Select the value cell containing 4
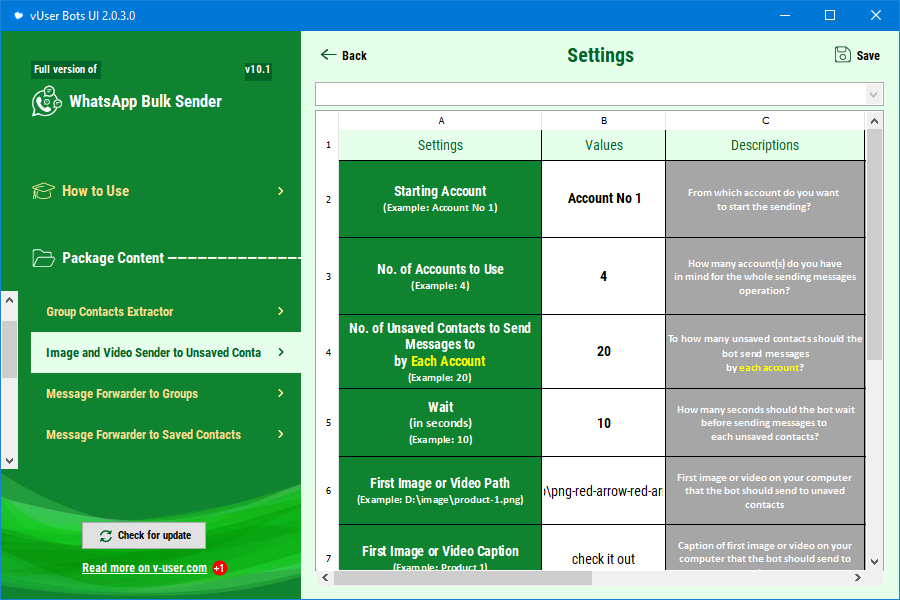 [x=604, y=276]
